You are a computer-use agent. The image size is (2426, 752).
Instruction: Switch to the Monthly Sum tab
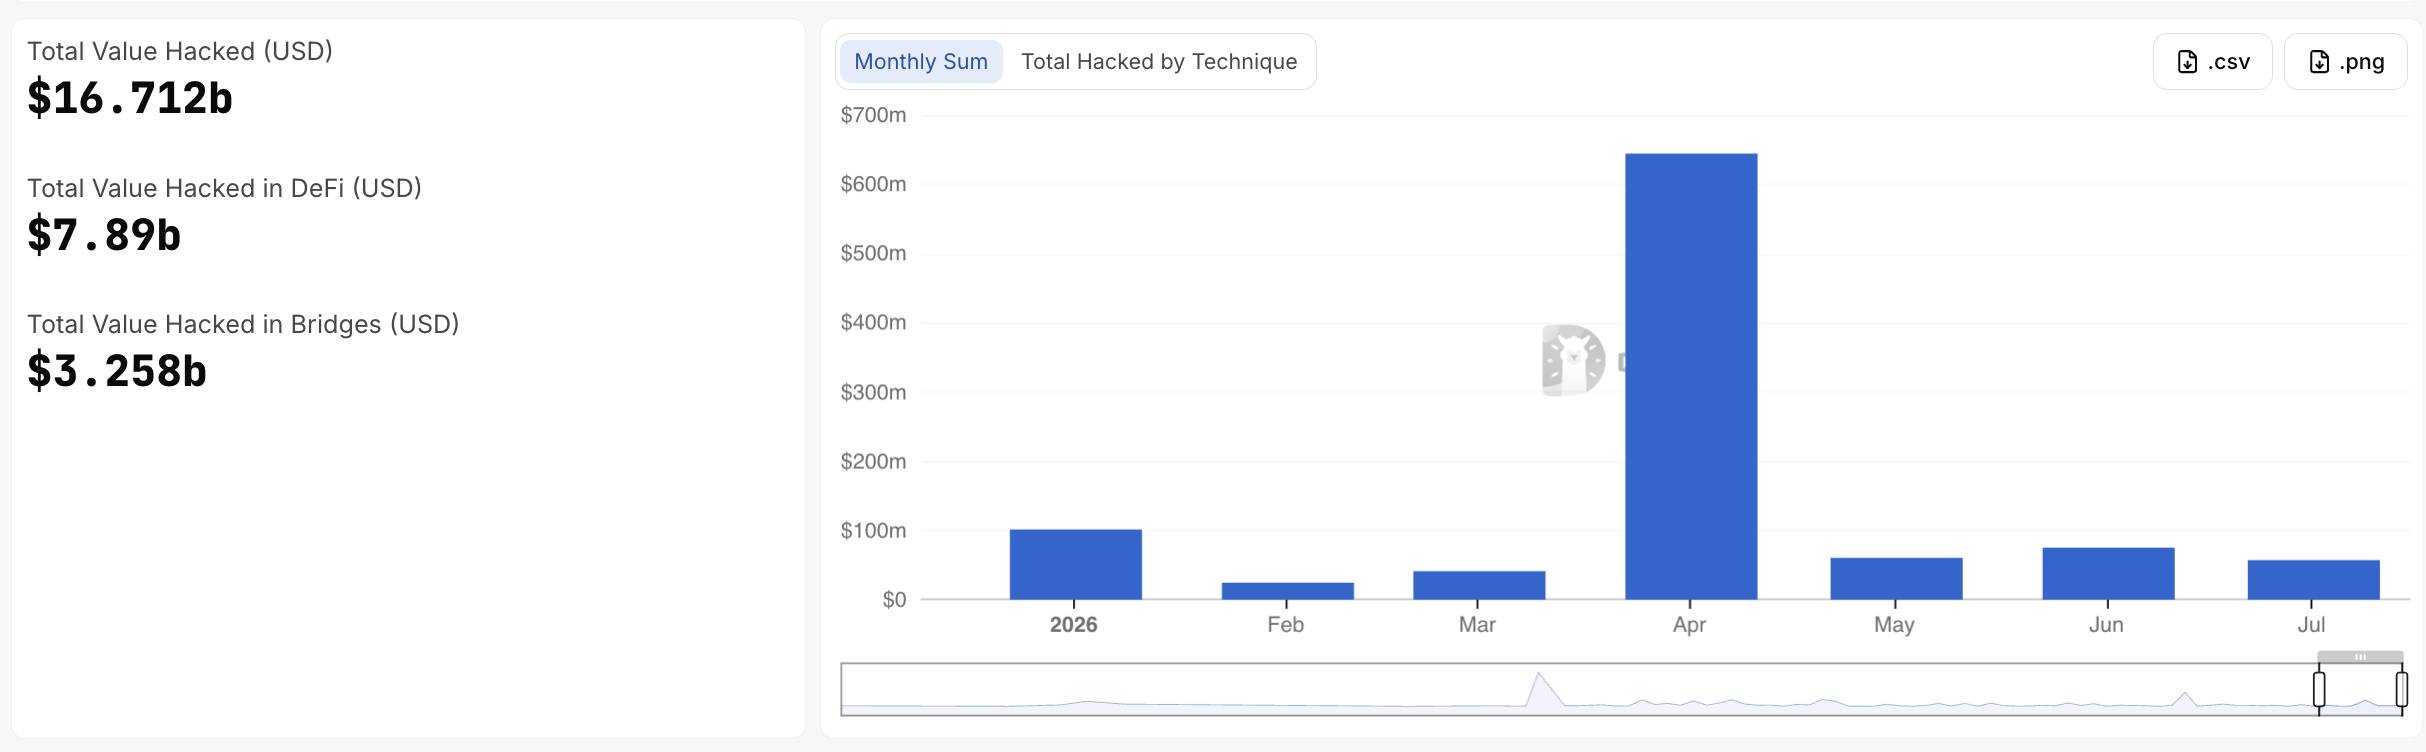click(921, 62)
